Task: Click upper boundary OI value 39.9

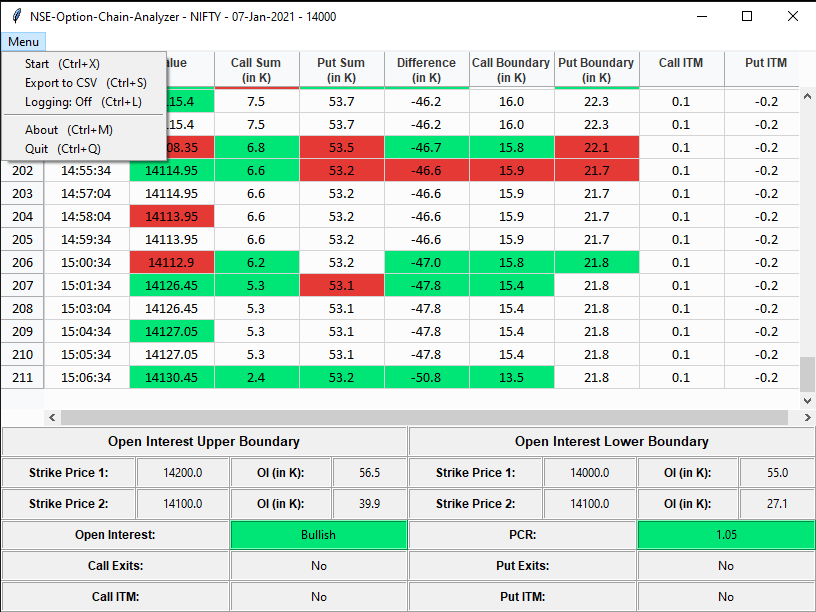Action: (369, 504)
